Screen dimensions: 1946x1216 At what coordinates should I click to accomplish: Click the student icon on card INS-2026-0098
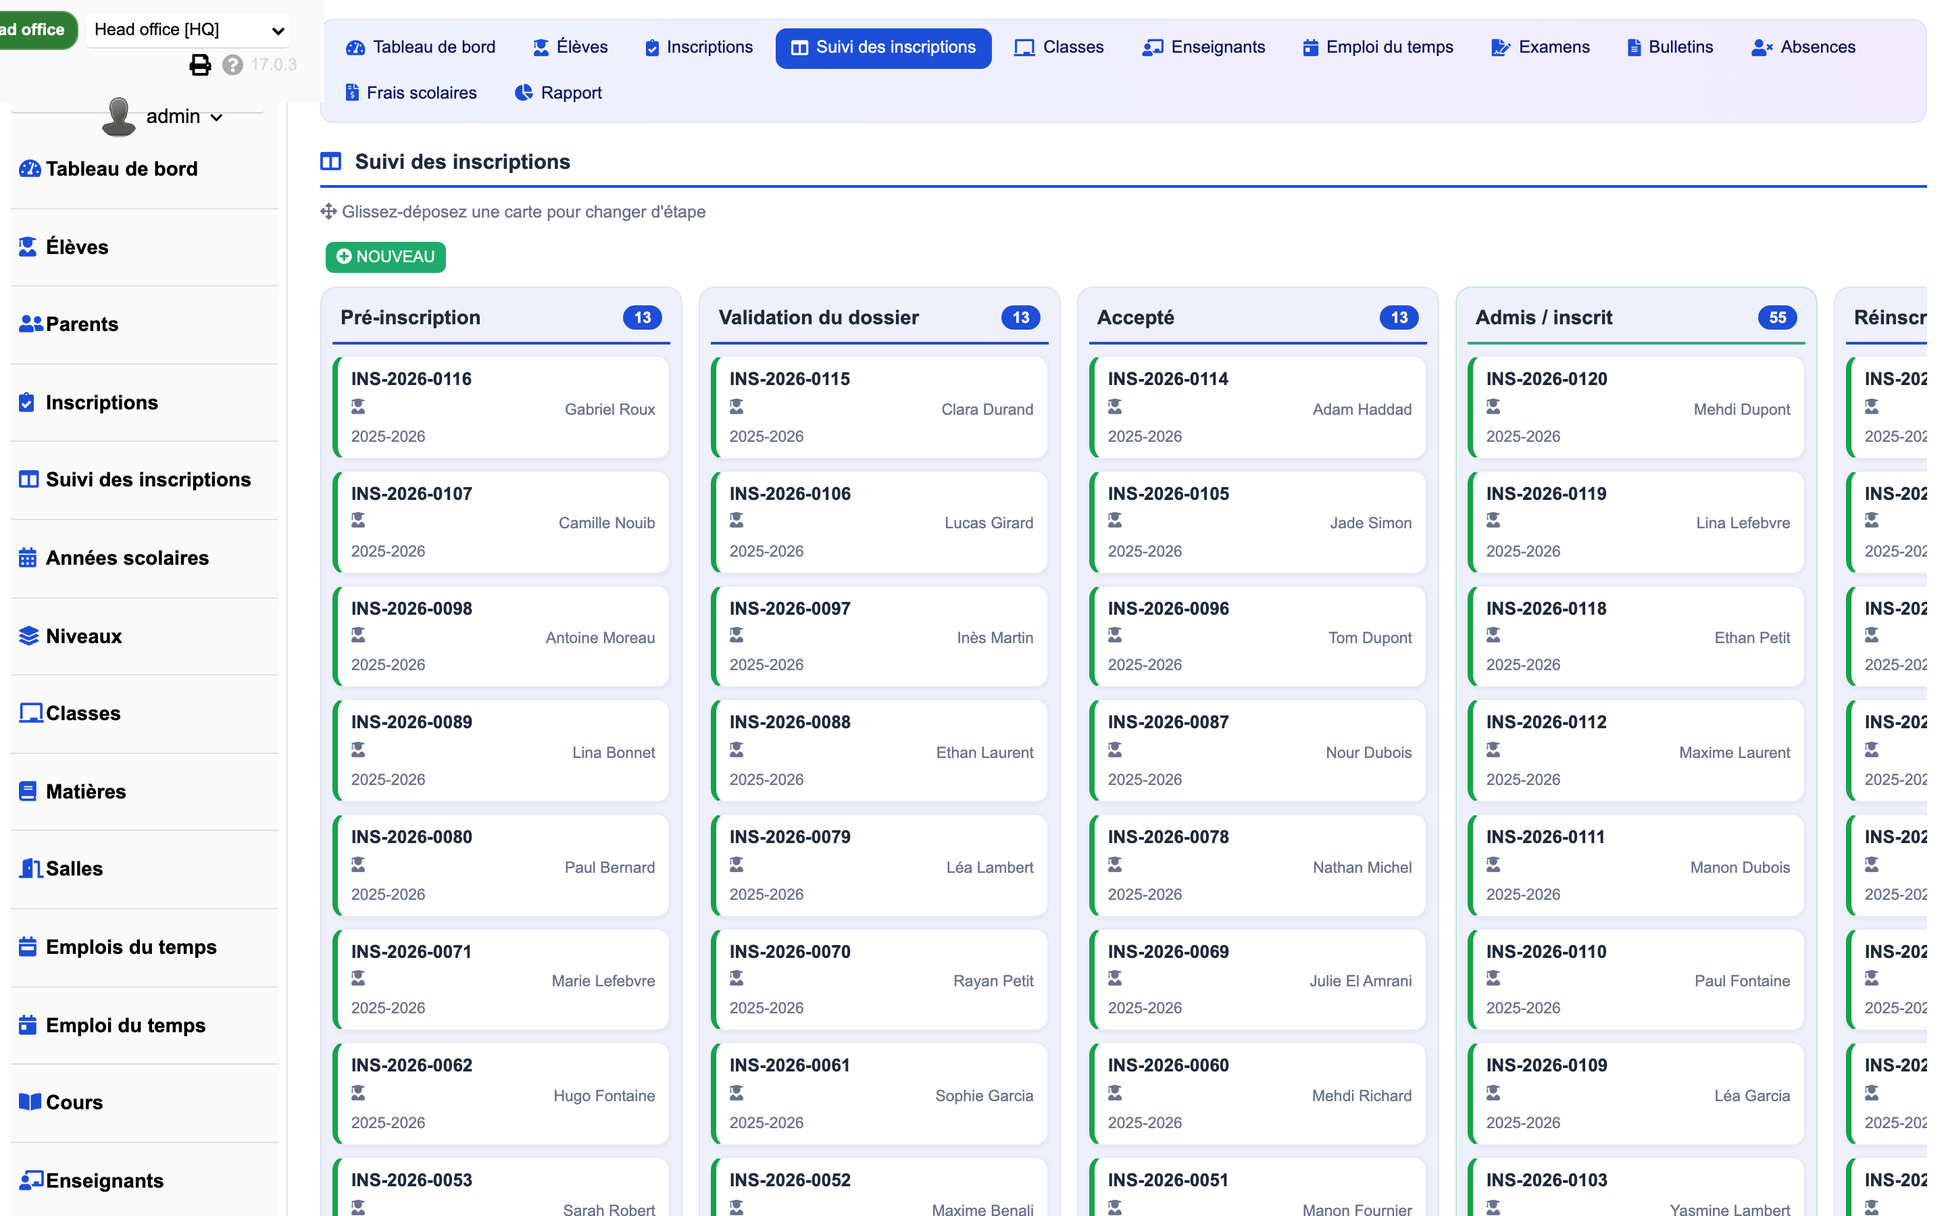(x=358, y=635)
